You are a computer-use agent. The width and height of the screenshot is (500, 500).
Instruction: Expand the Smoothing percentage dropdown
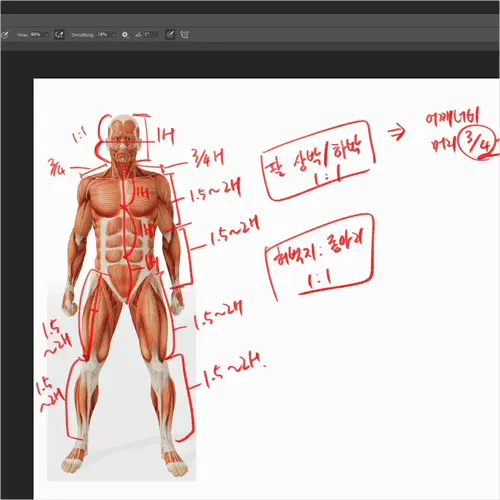(x=114, y=35)
